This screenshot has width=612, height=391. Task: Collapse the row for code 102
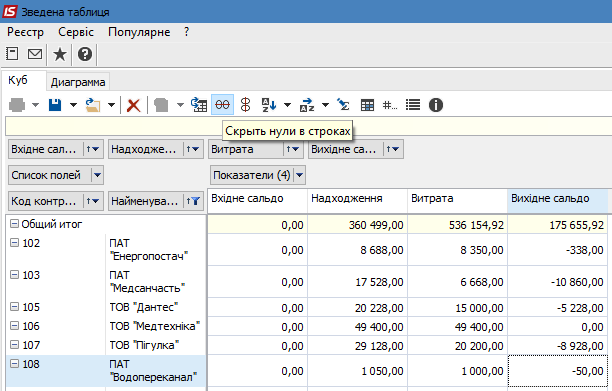[x=14, y=243]
